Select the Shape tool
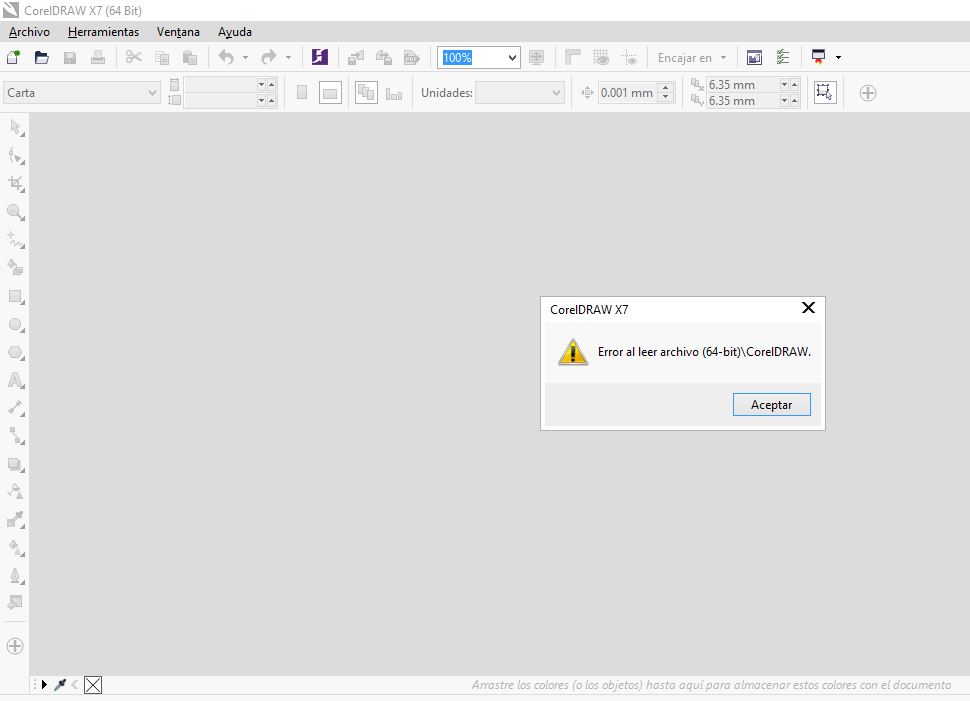Image resolution: width=970 pixels, height=701 pixels. (x=16, y=156)
